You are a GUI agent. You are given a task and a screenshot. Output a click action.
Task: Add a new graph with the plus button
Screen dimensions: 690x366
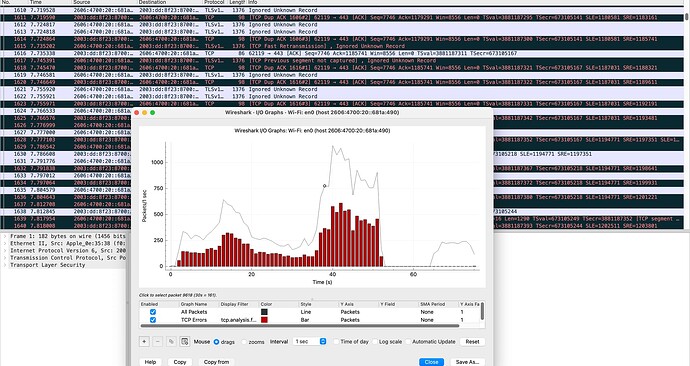144,341
